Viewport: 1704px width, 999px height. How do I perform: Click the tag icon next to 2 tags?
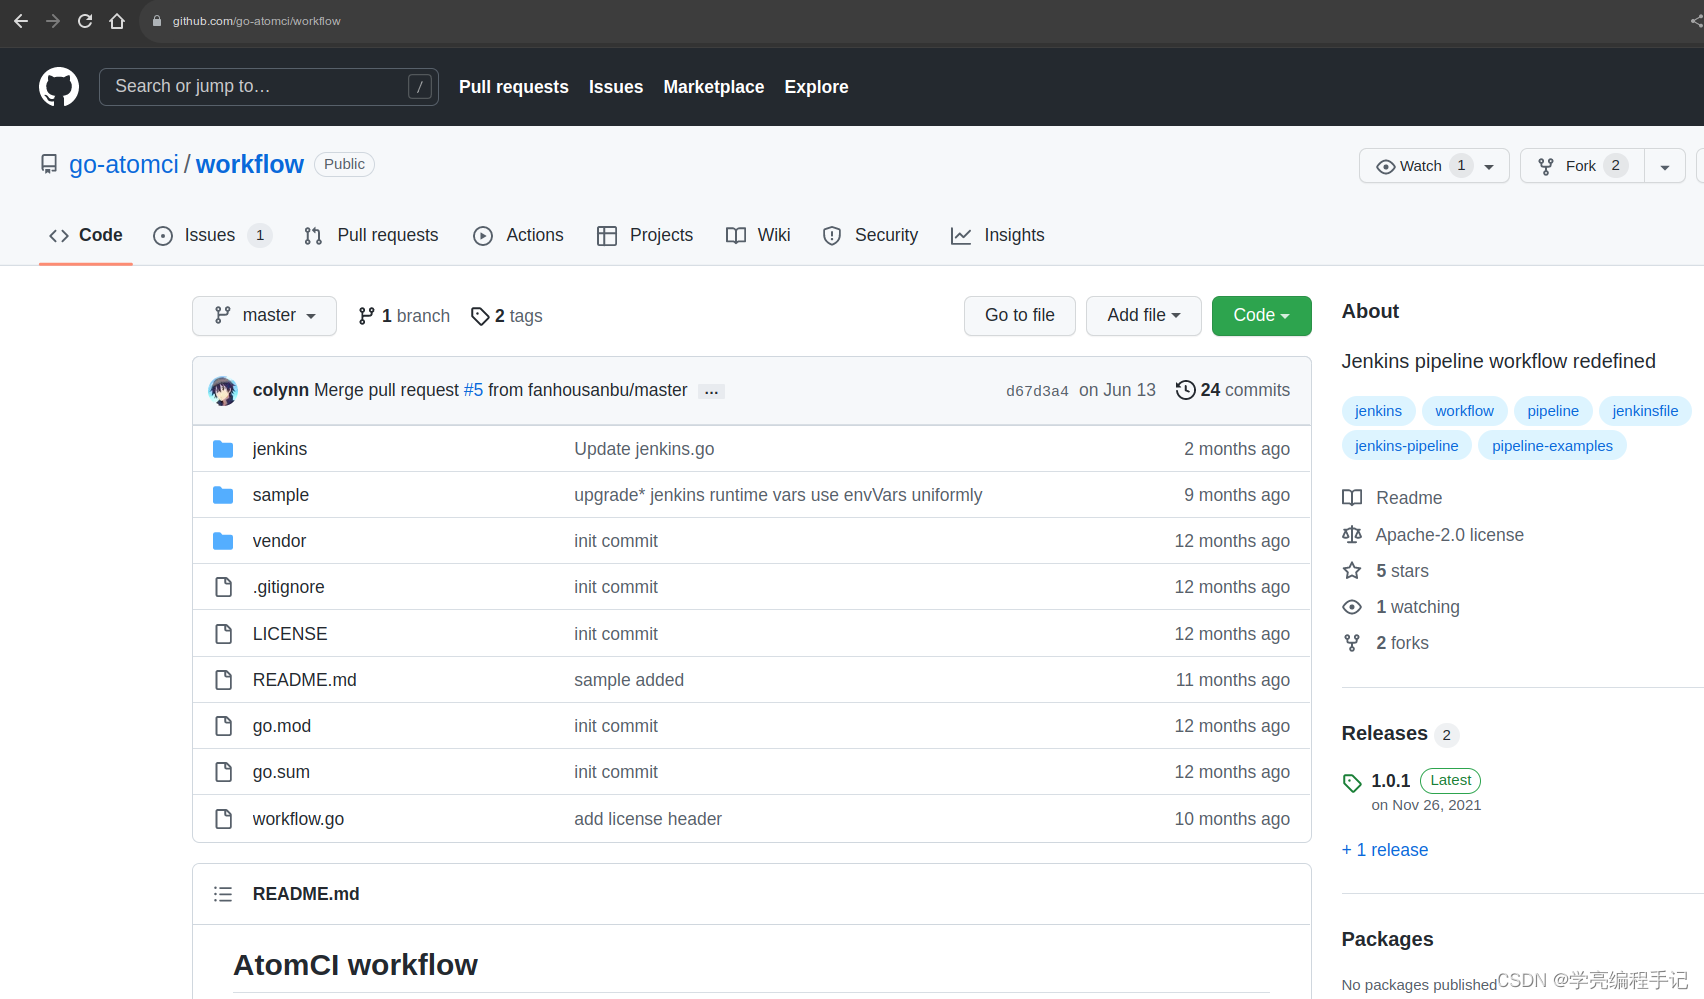(x=480, y=316)
